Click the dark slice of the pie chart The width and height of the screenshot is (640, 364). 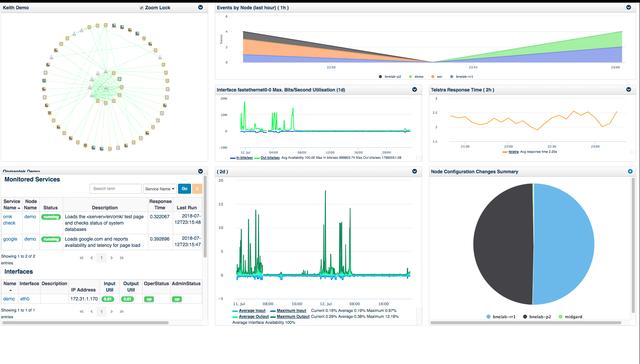(503, 244)
